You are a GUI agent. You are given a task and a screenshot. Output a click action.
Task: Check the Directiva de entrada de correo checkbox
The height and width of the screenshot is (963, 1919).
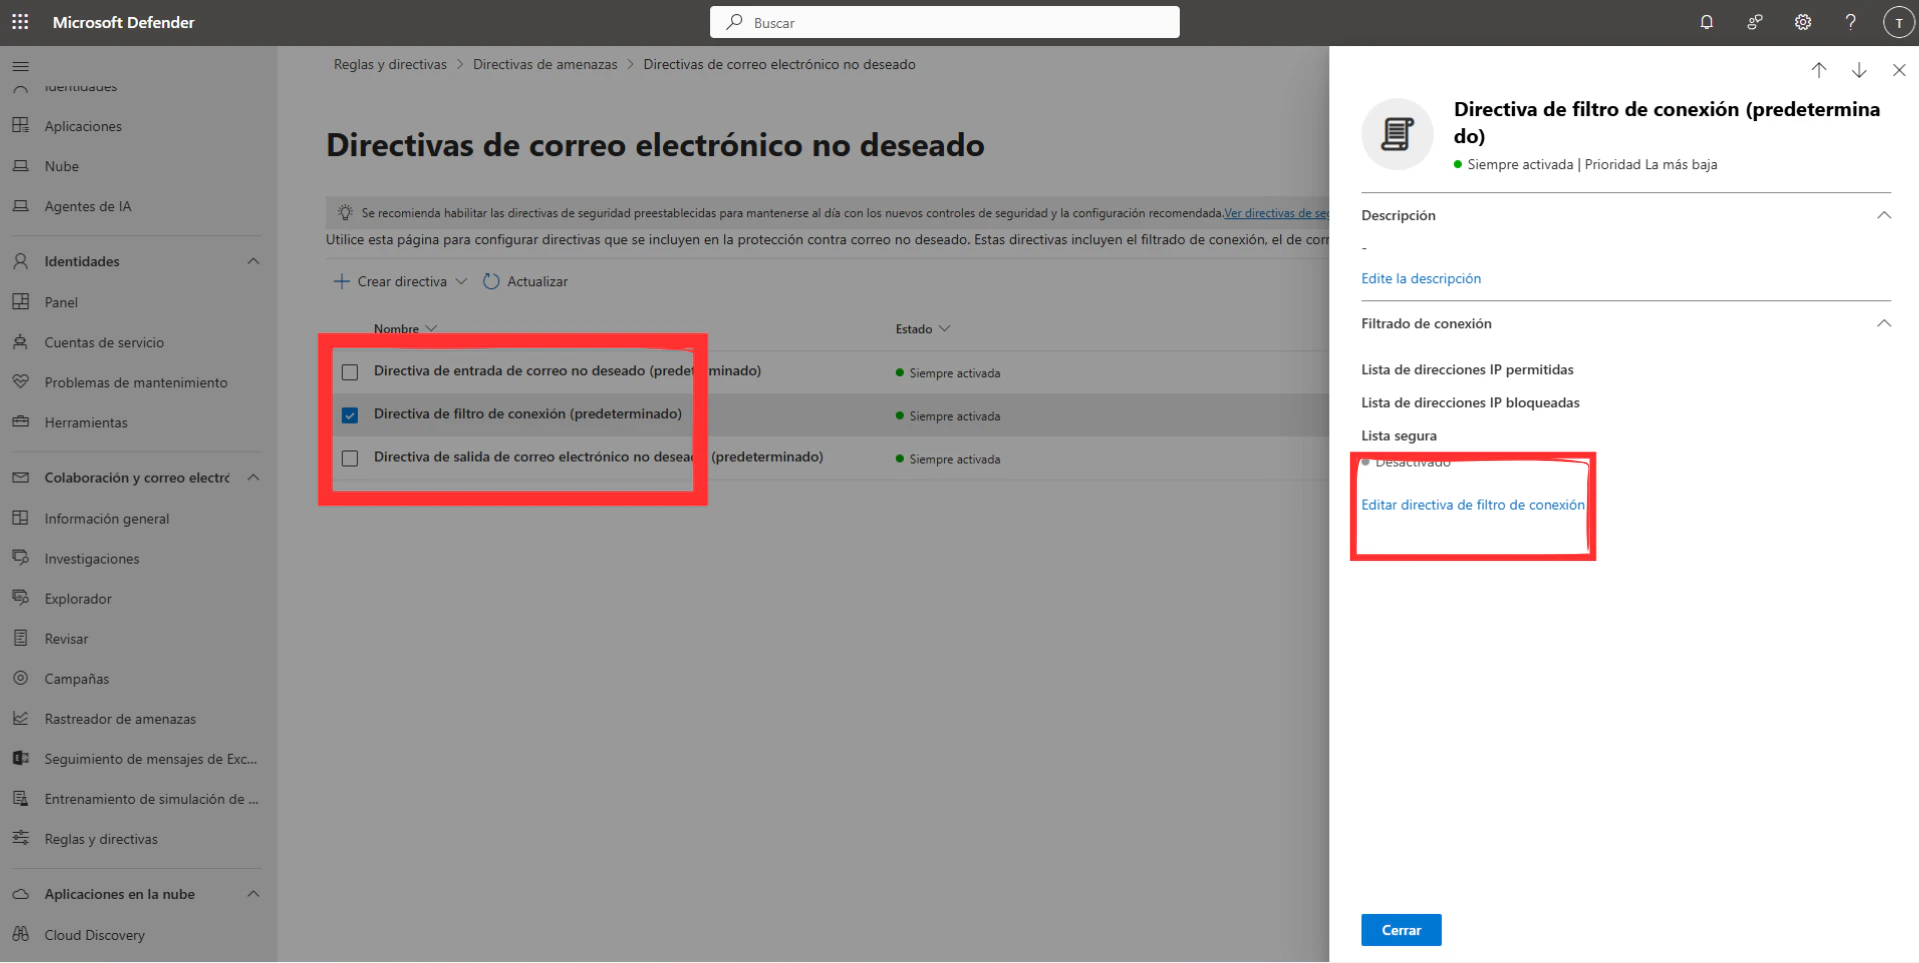point(350,372)
